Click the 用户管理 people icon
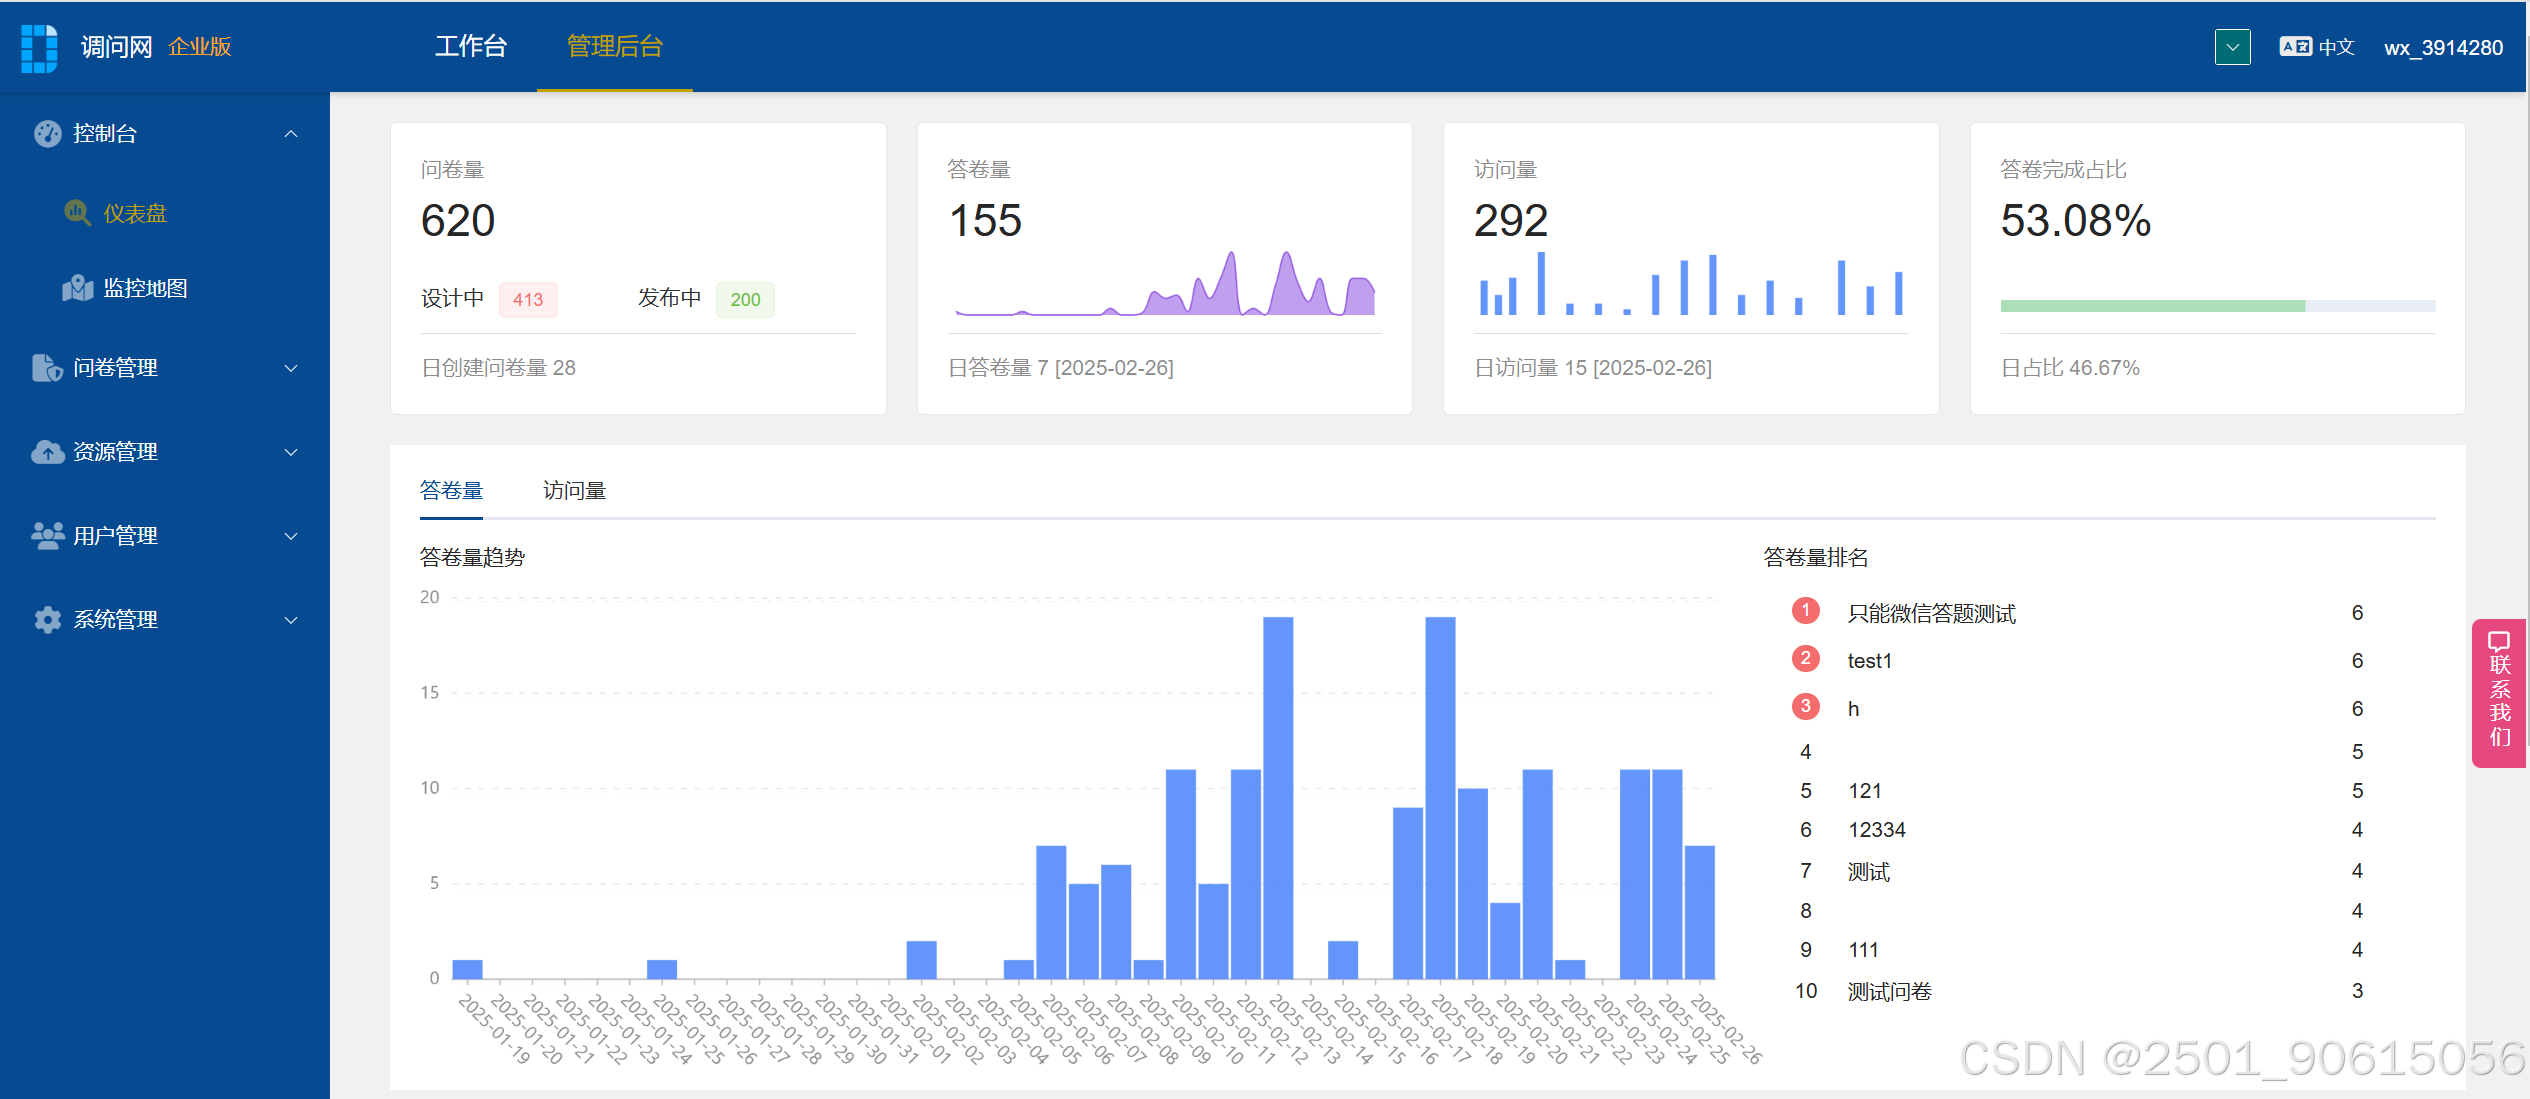2530x1099 pixels. tap(47, 536)
